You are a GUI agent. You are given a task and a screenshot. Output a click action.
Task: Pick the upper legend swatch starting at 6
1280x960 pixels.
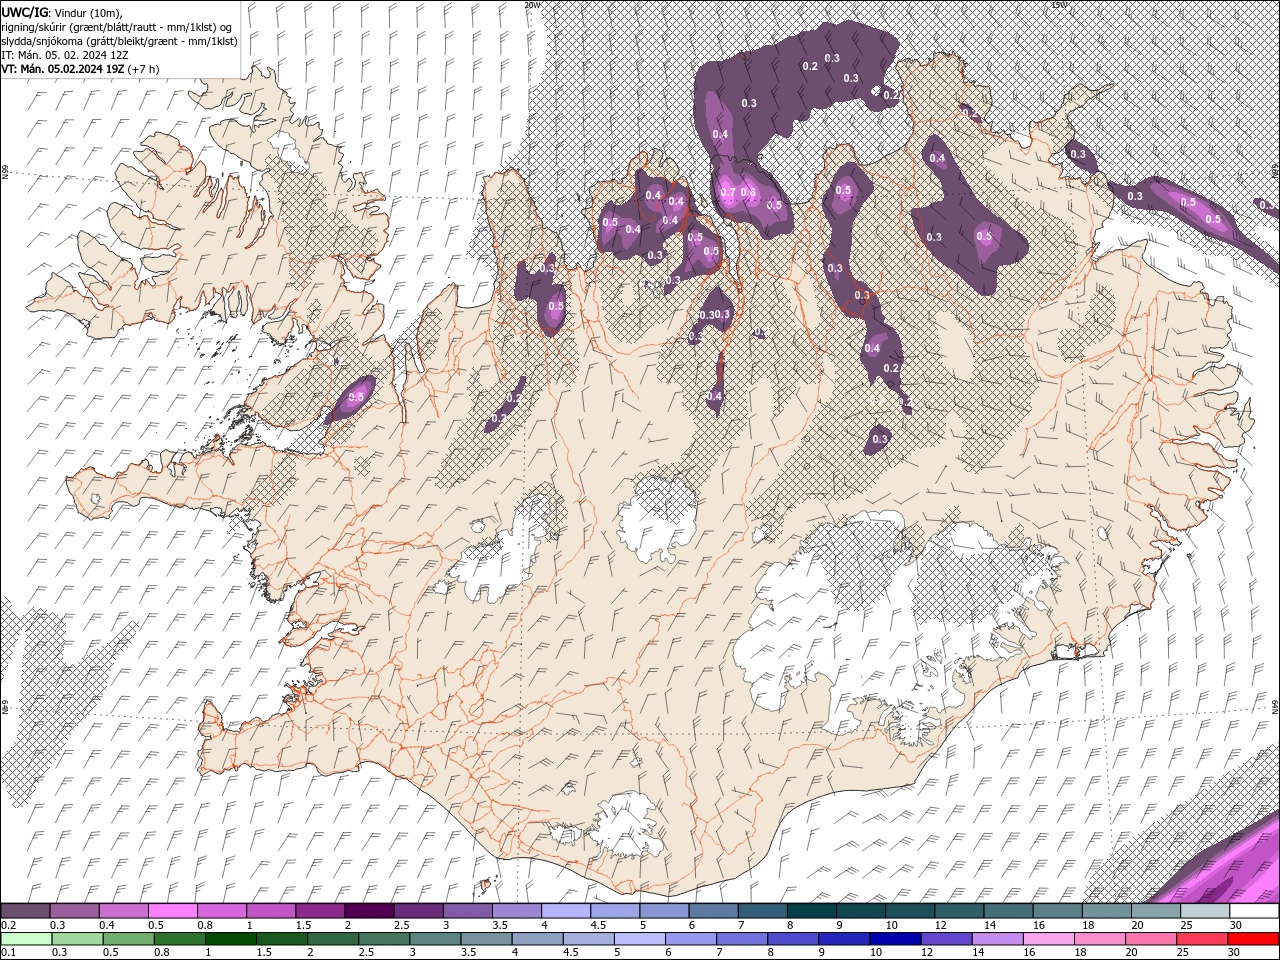713,911
